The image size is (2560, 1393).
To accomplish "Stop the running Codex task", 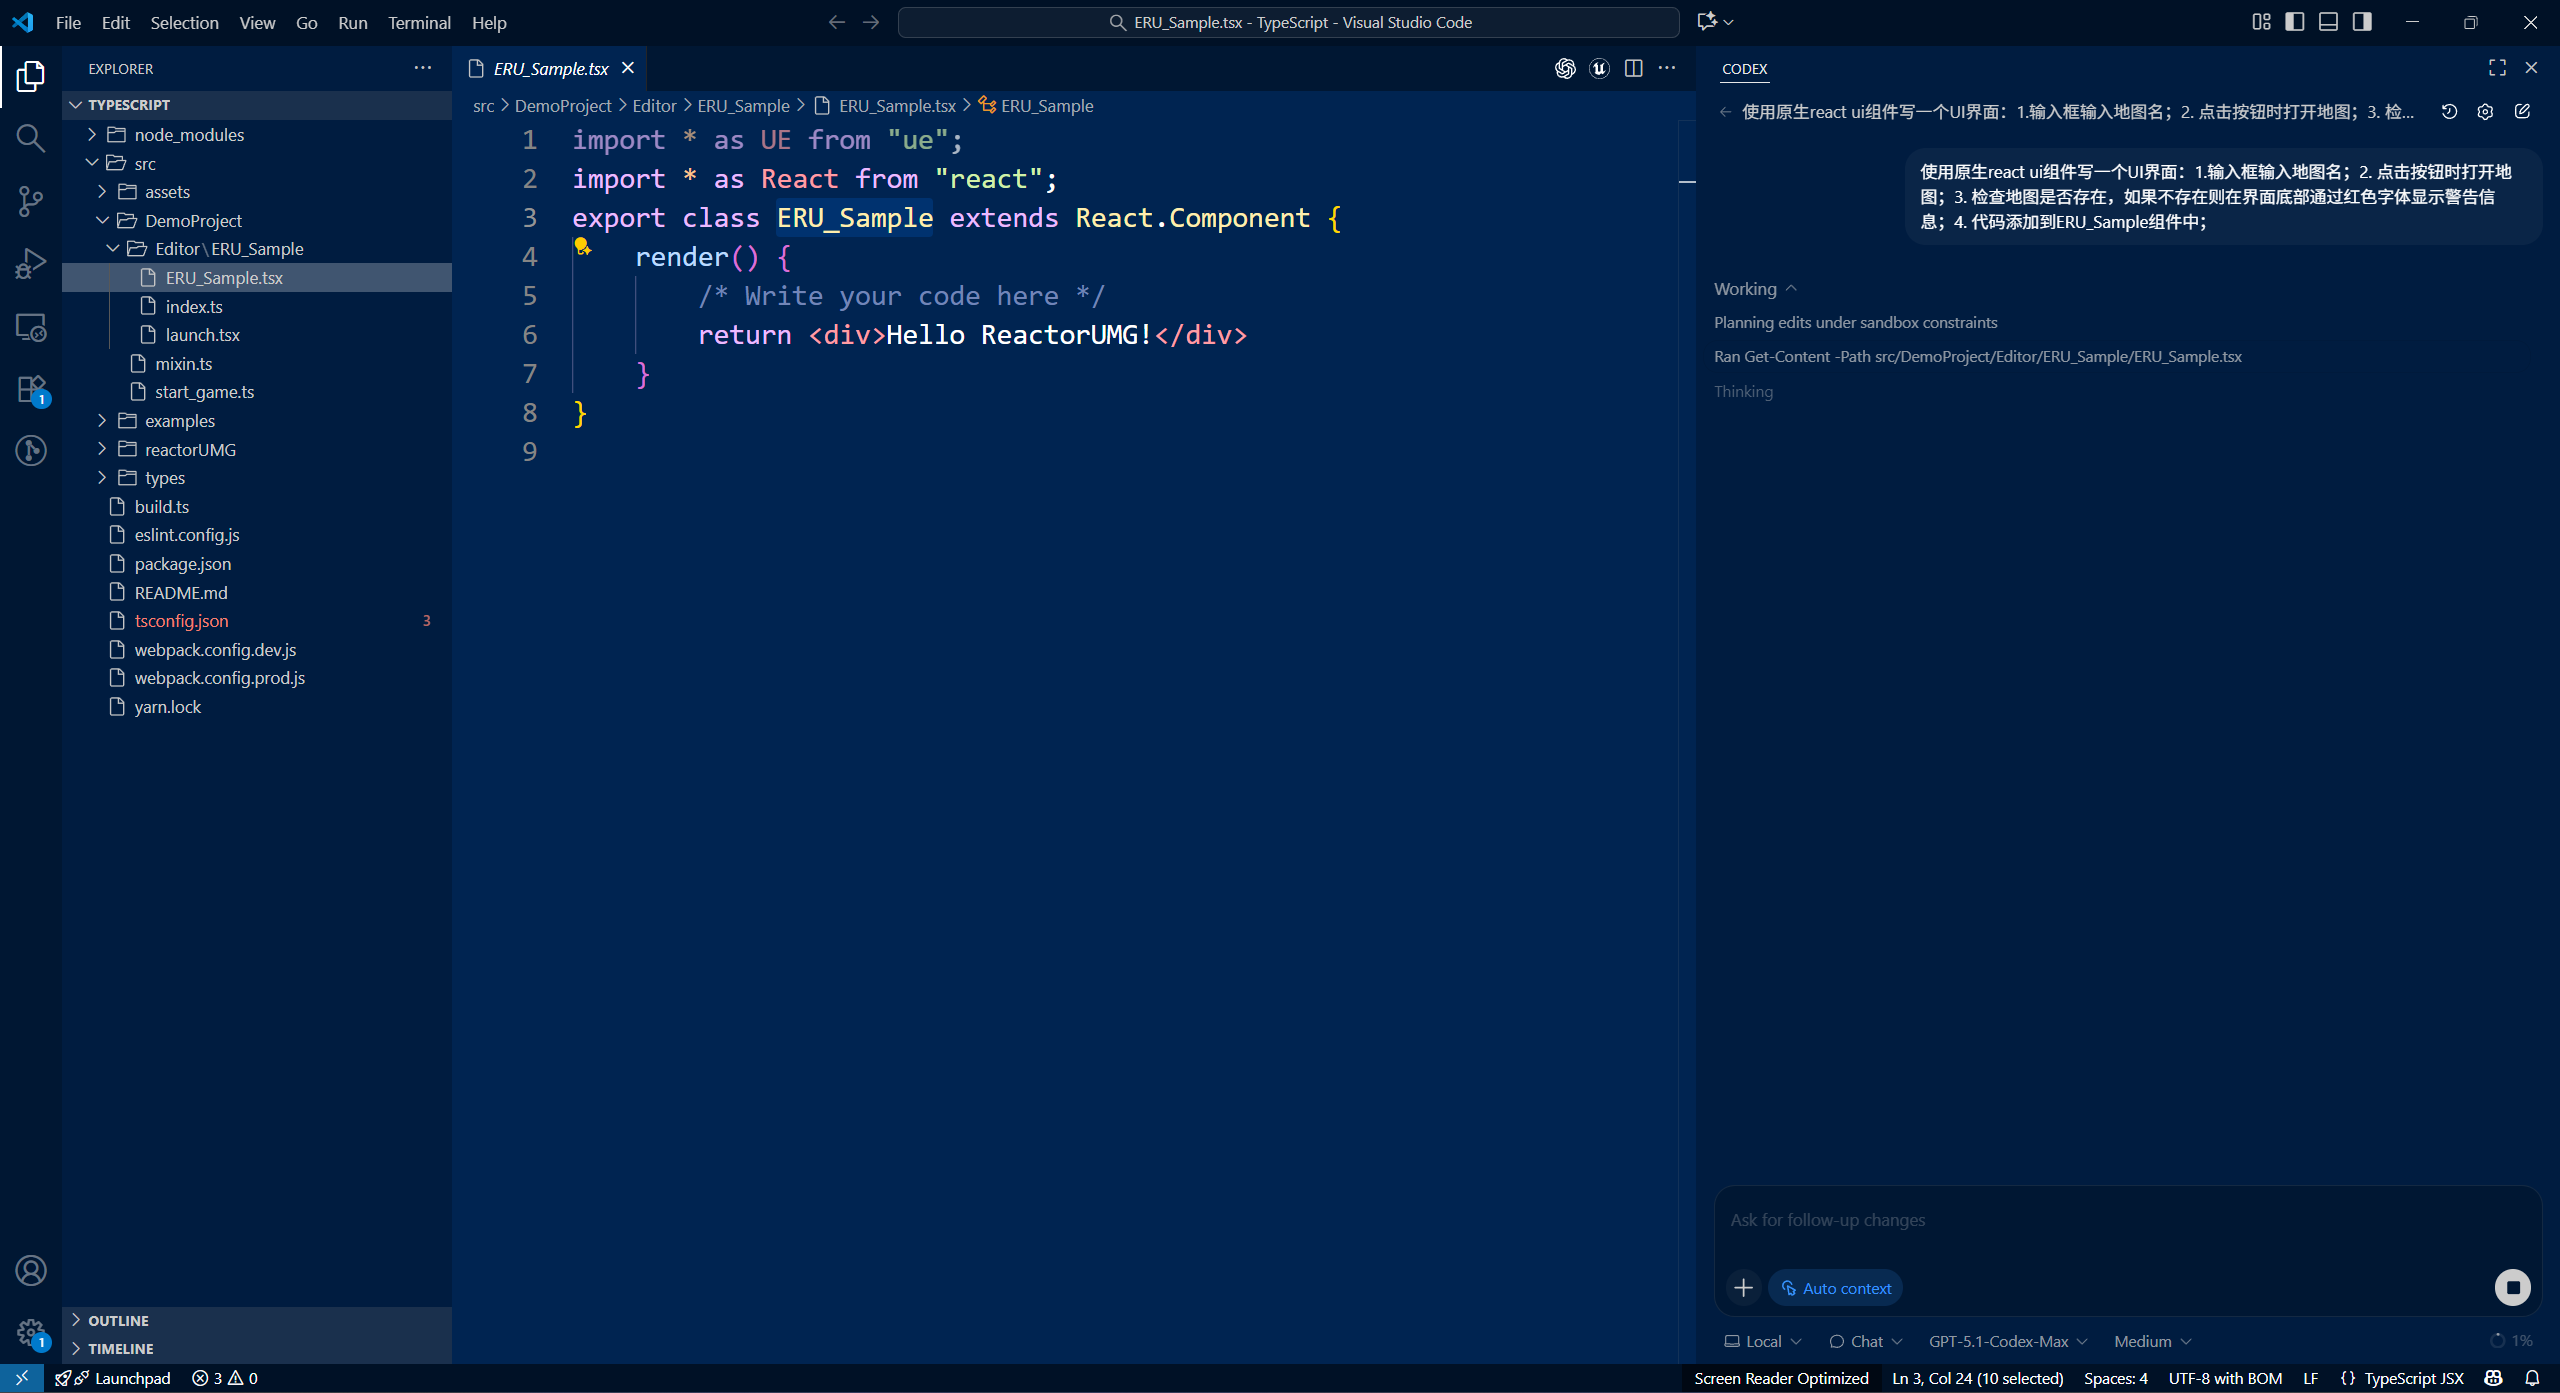I will click(x=2512, y=1287).
